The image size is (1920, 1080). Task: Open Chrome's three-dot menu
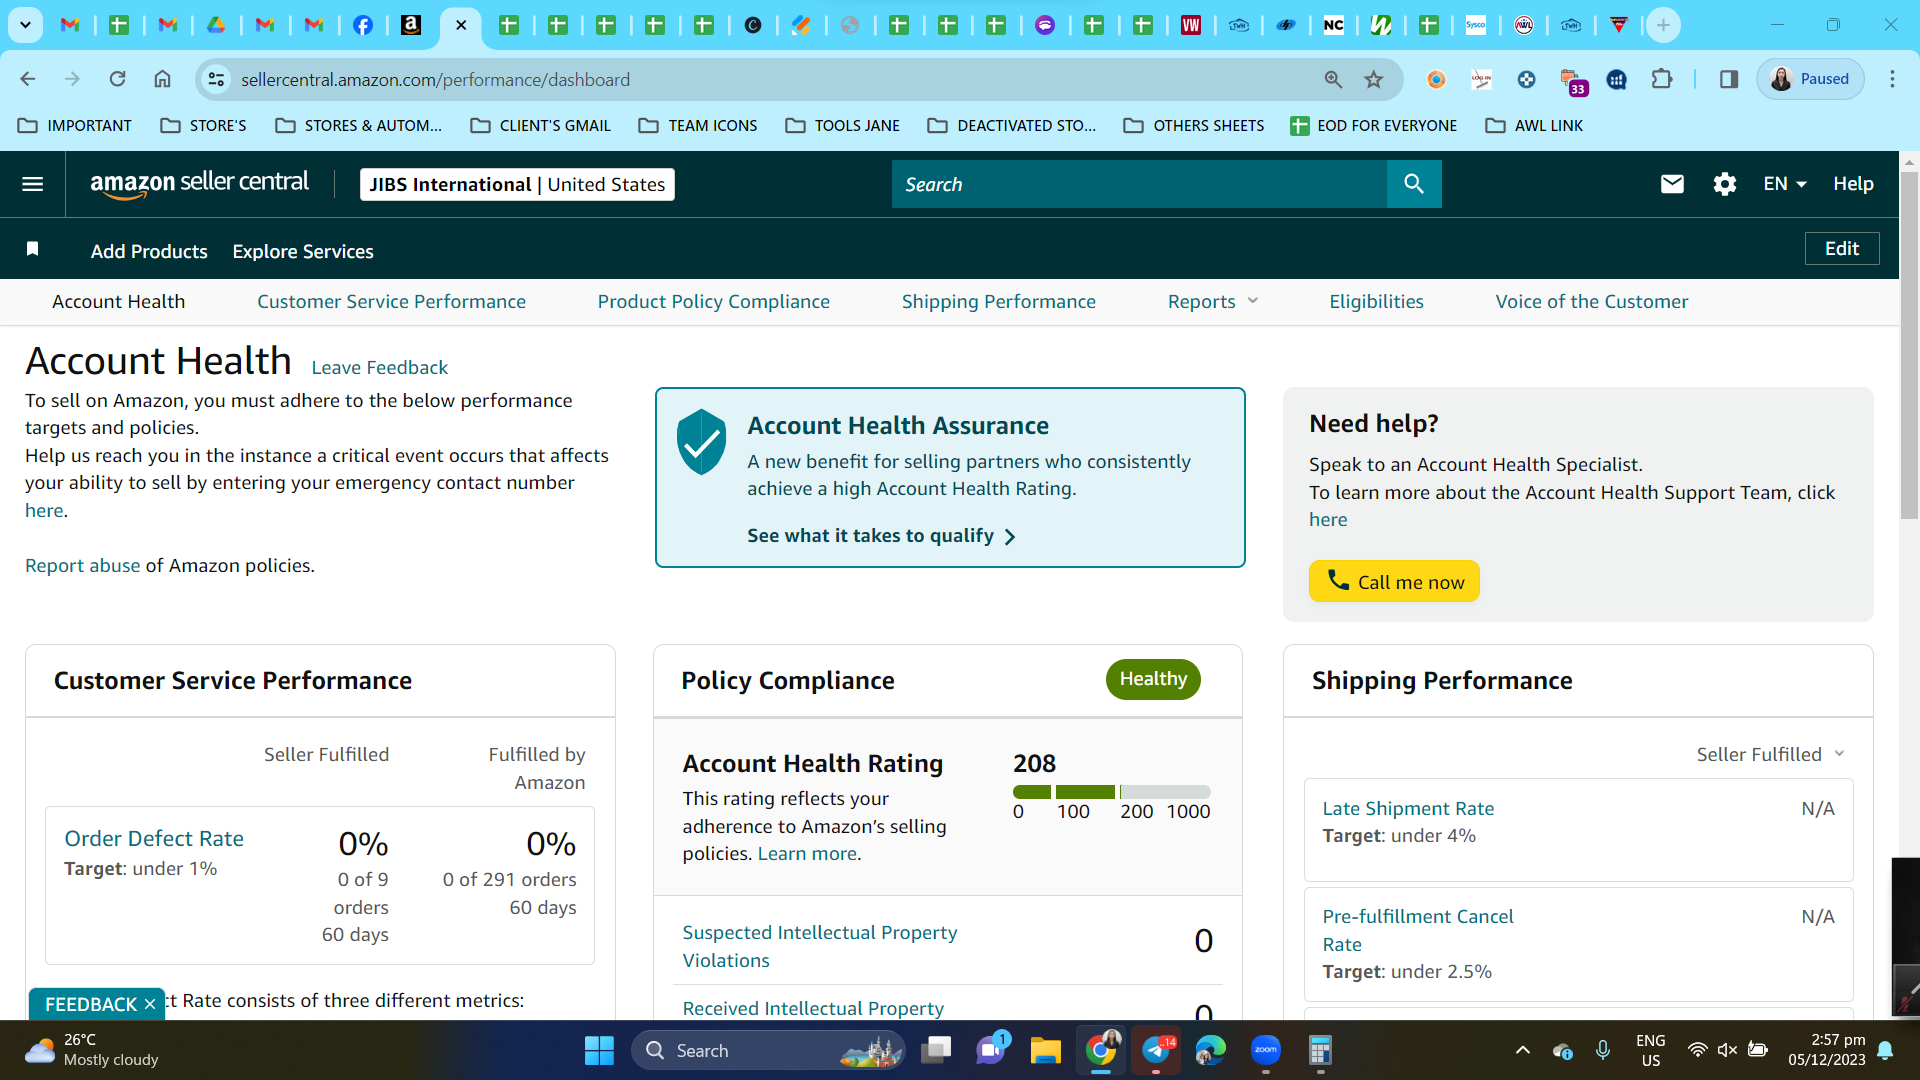tap(1892, 79)
